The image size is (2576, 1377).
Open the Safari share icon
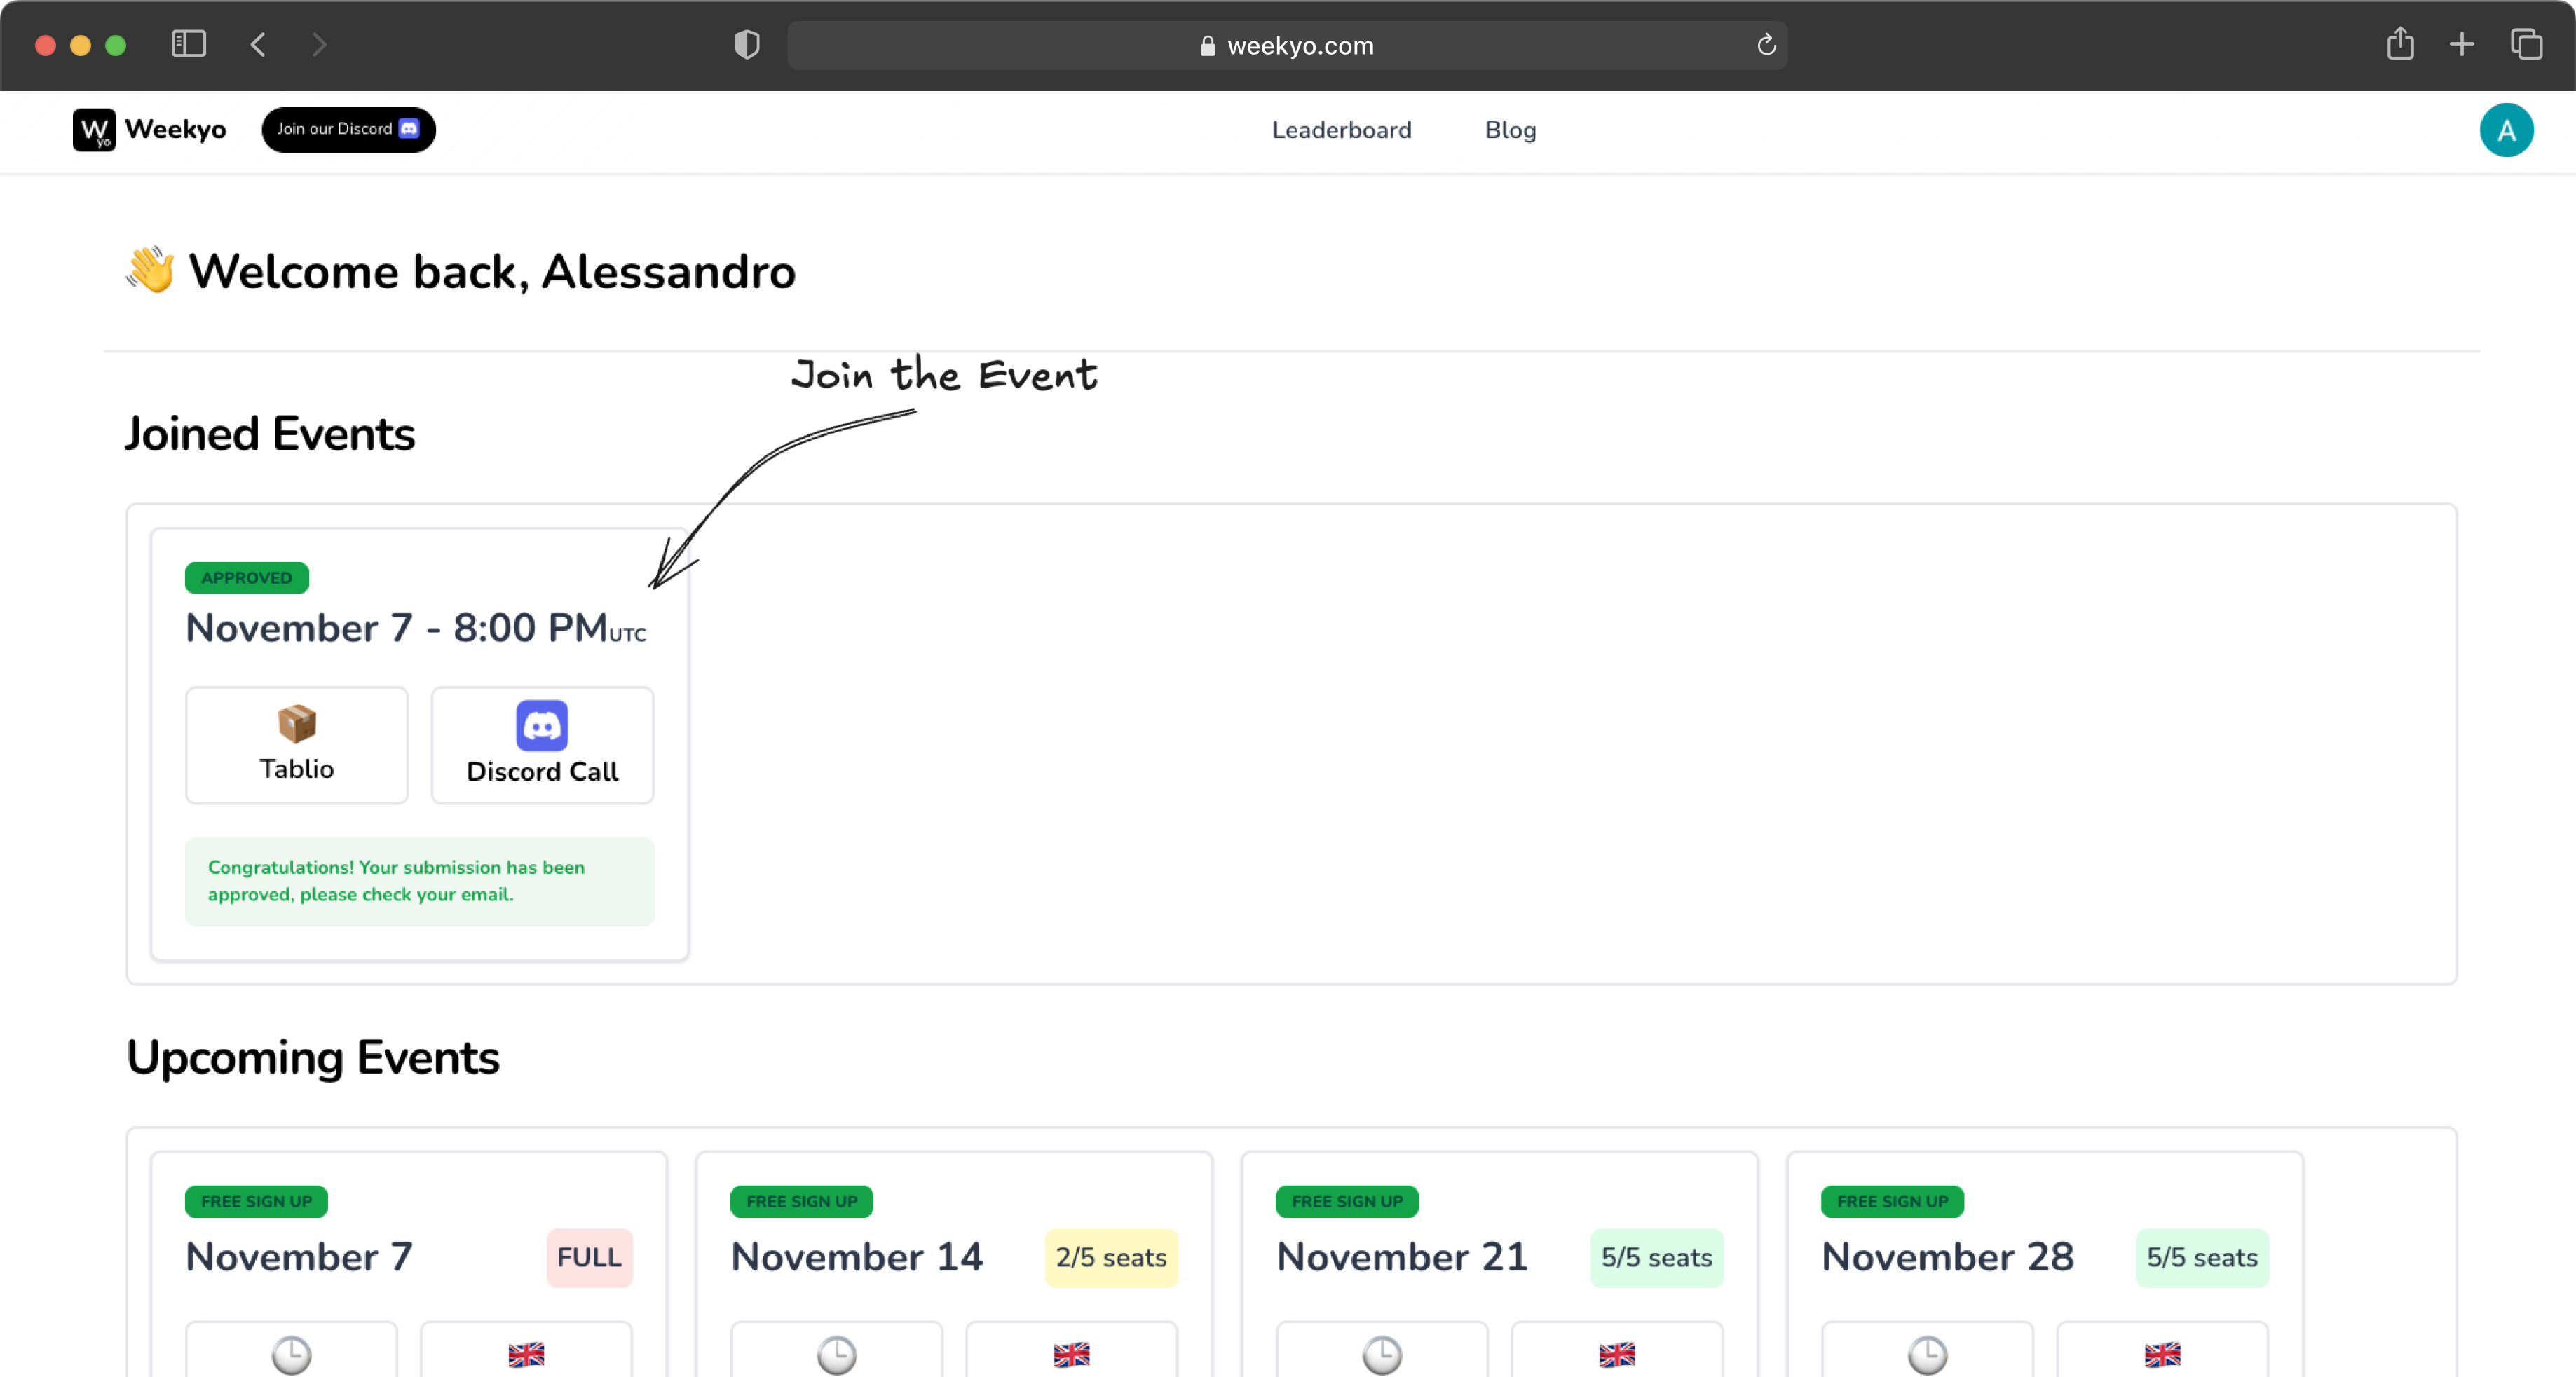(2400, 44)
